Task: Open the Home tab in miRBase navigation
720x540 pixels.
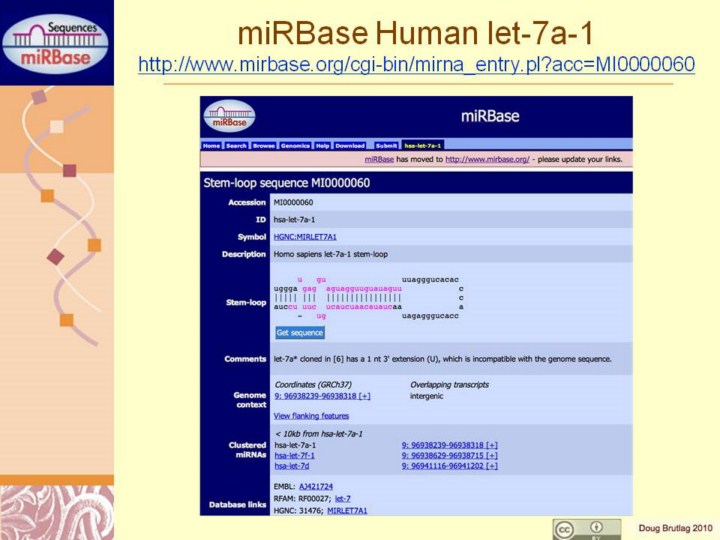Action: point(212,145)
